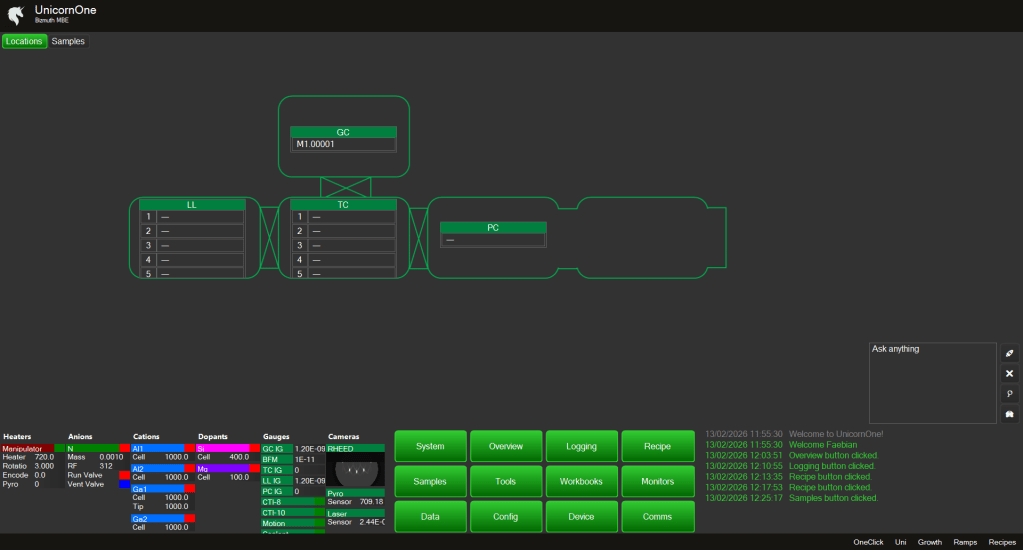Click the Ask anything text box

[x=932, y=383]
